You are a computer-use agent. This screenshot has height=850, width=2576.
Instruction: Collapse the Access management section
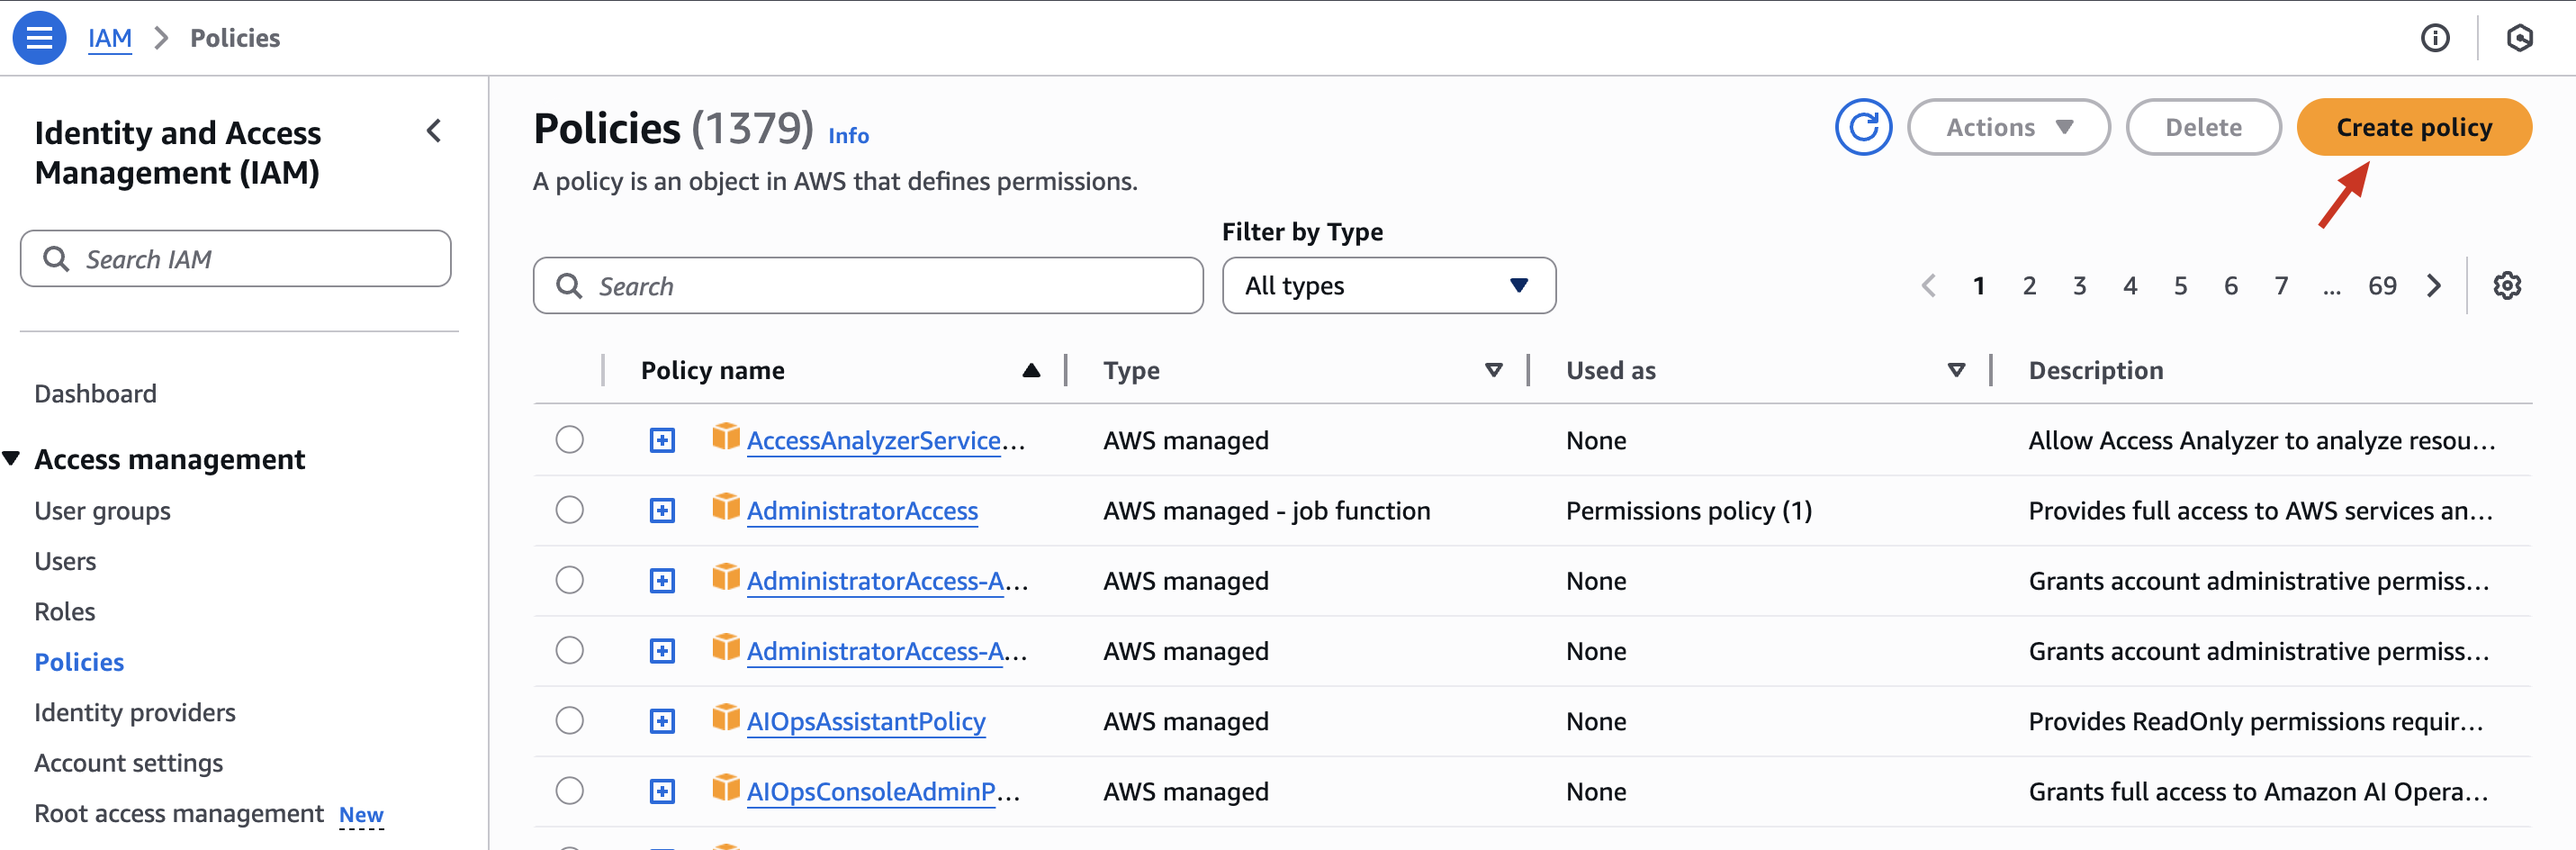click(11, 459)
